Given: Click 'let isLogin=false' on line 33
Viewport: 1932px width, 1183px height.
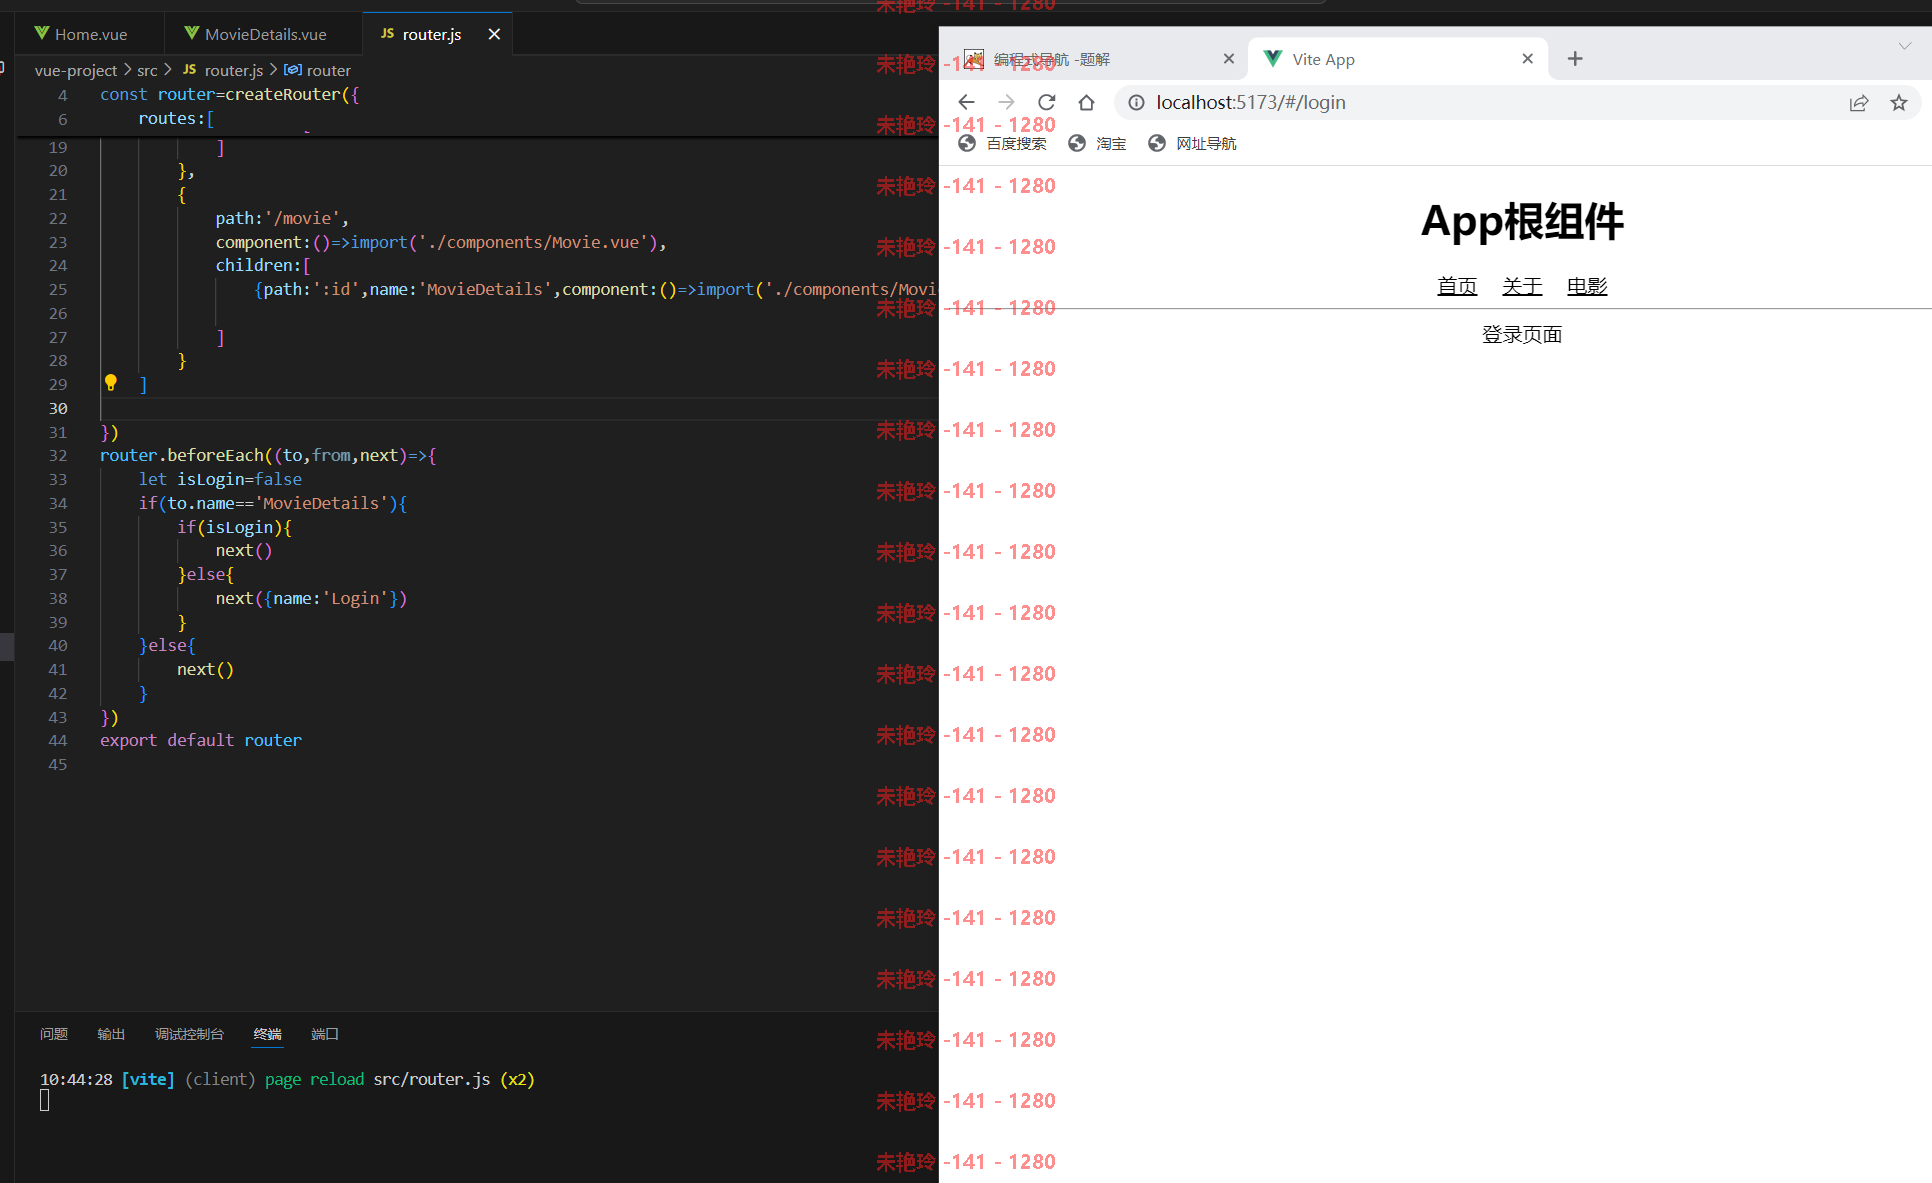Looking at the screenshot, I should tap(220, 479).
